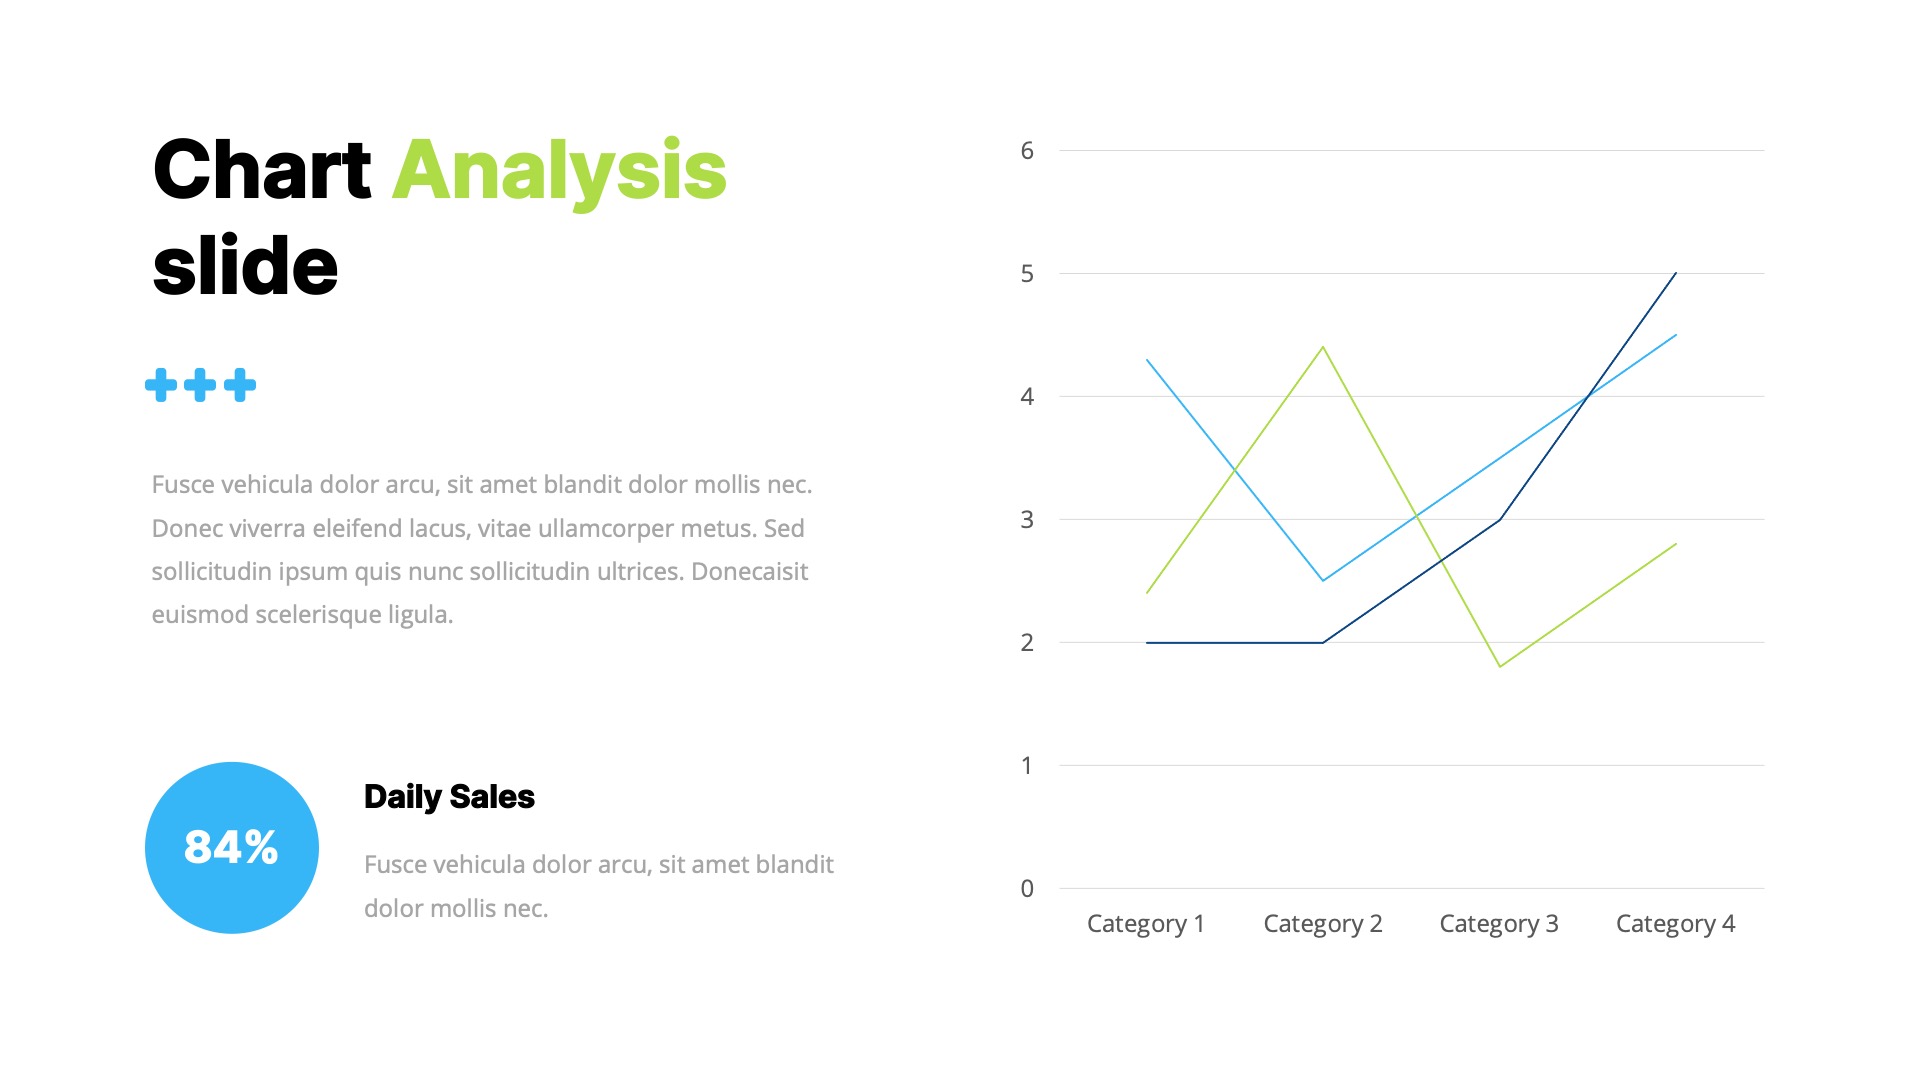Select the Category 3 axis label
This screenshot has width=1920, height=1080.
click(x=1499, y=924)
